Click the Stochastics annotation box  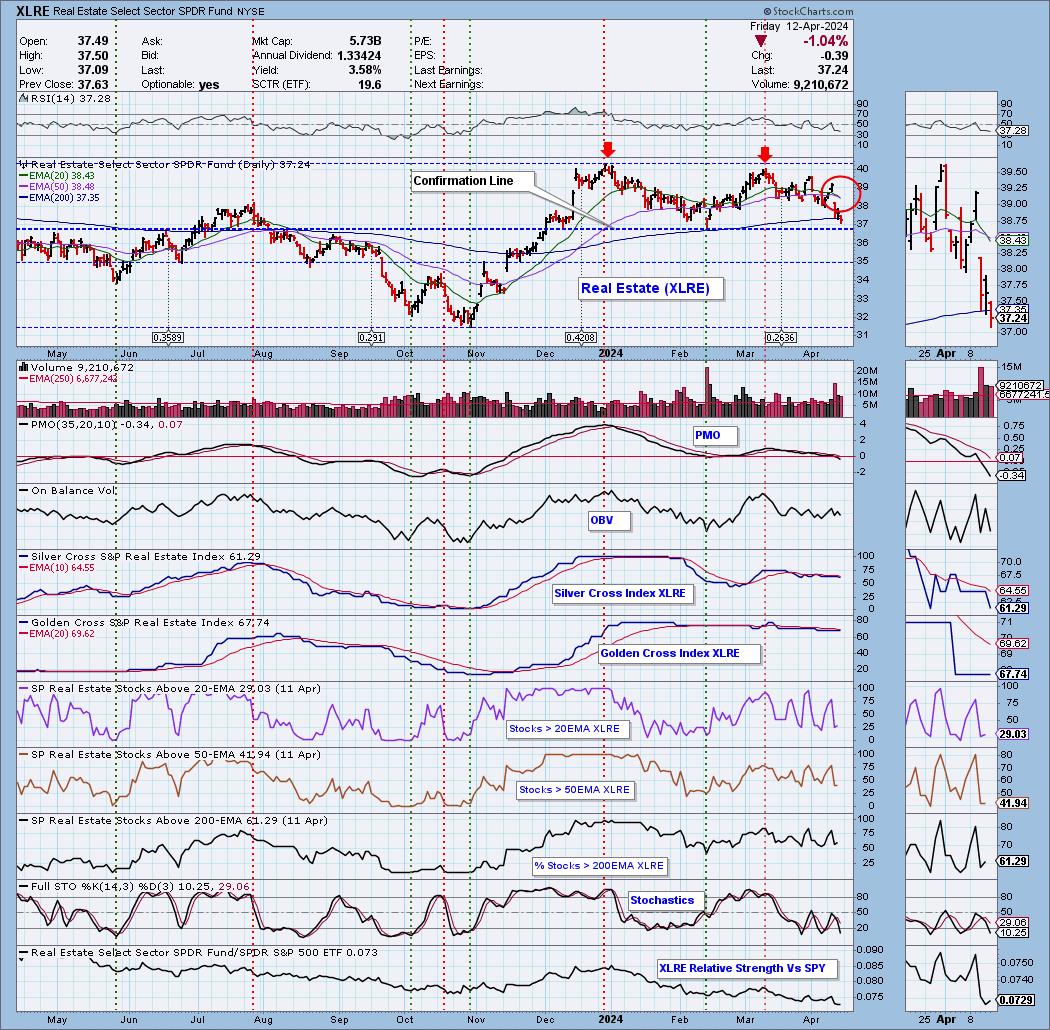tap(666, 900)
